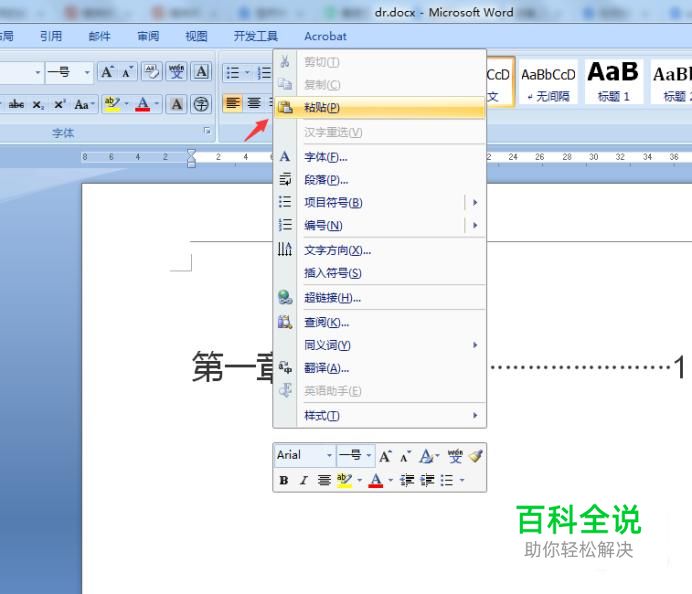Open mini toolbar font color dropdown arrow
This screenshot has width=692, height=594.
click(391, 480)
